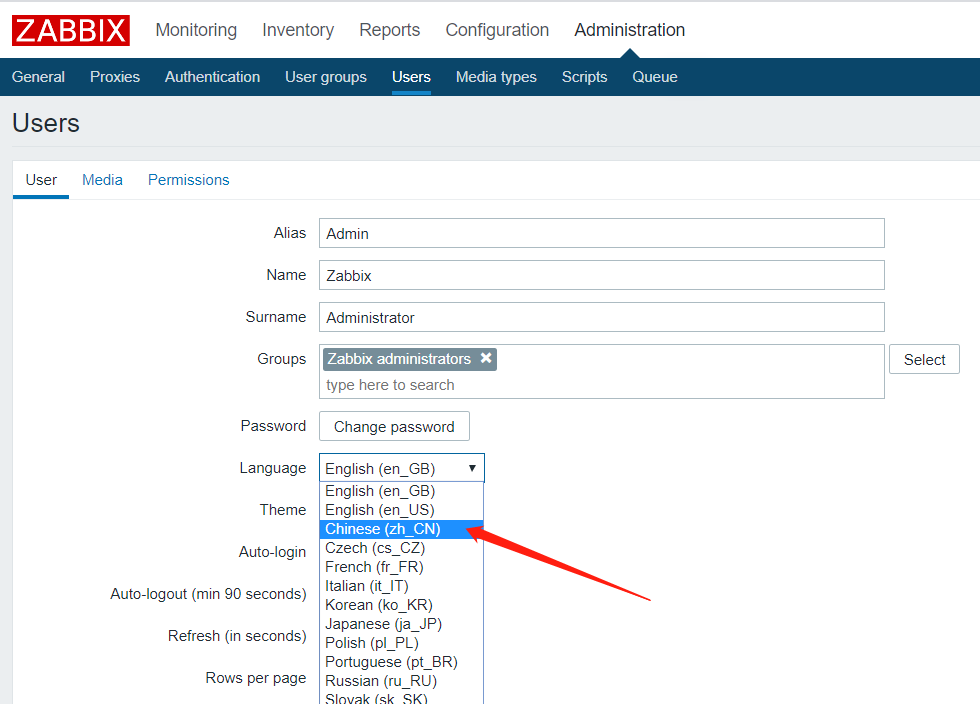The image size is (980, 704).
Task: Click Change password button
Action: (394, 426)
